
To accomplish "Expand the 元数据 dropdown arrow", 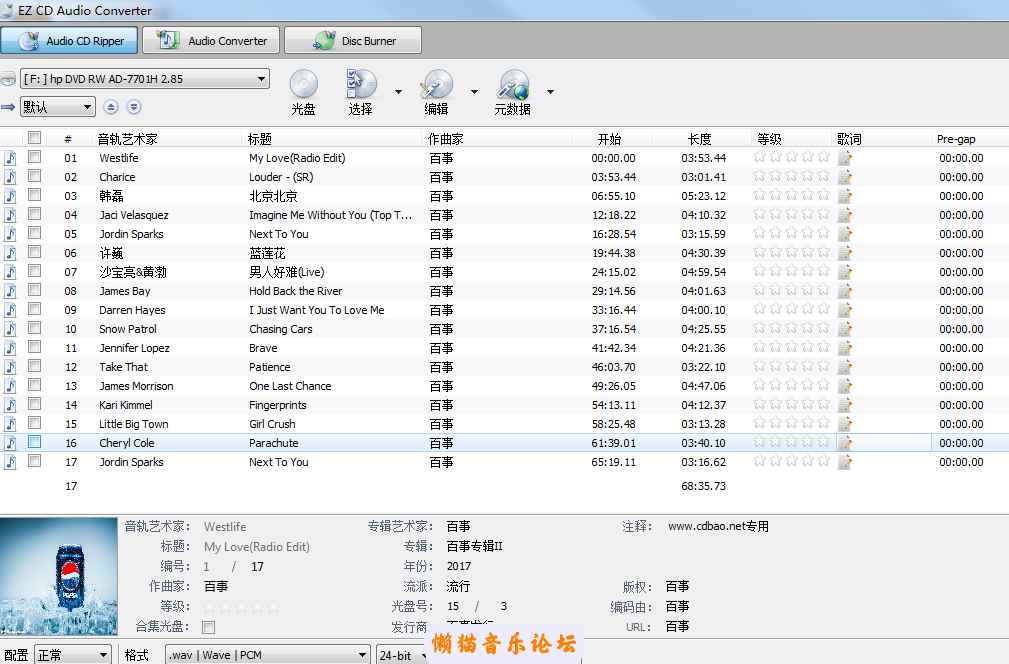I will (550, 91).
